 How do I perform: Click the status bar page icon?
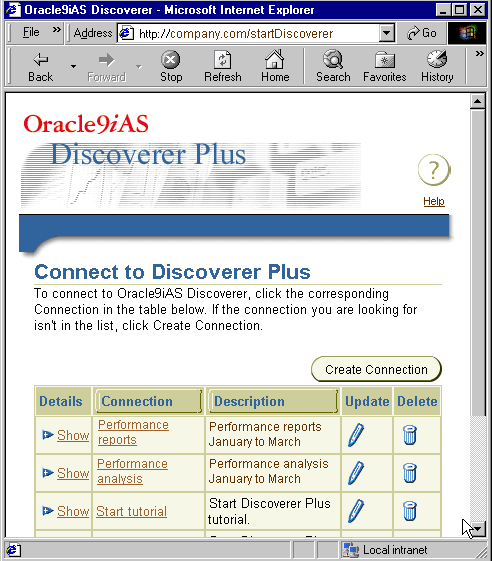(14, 550)
